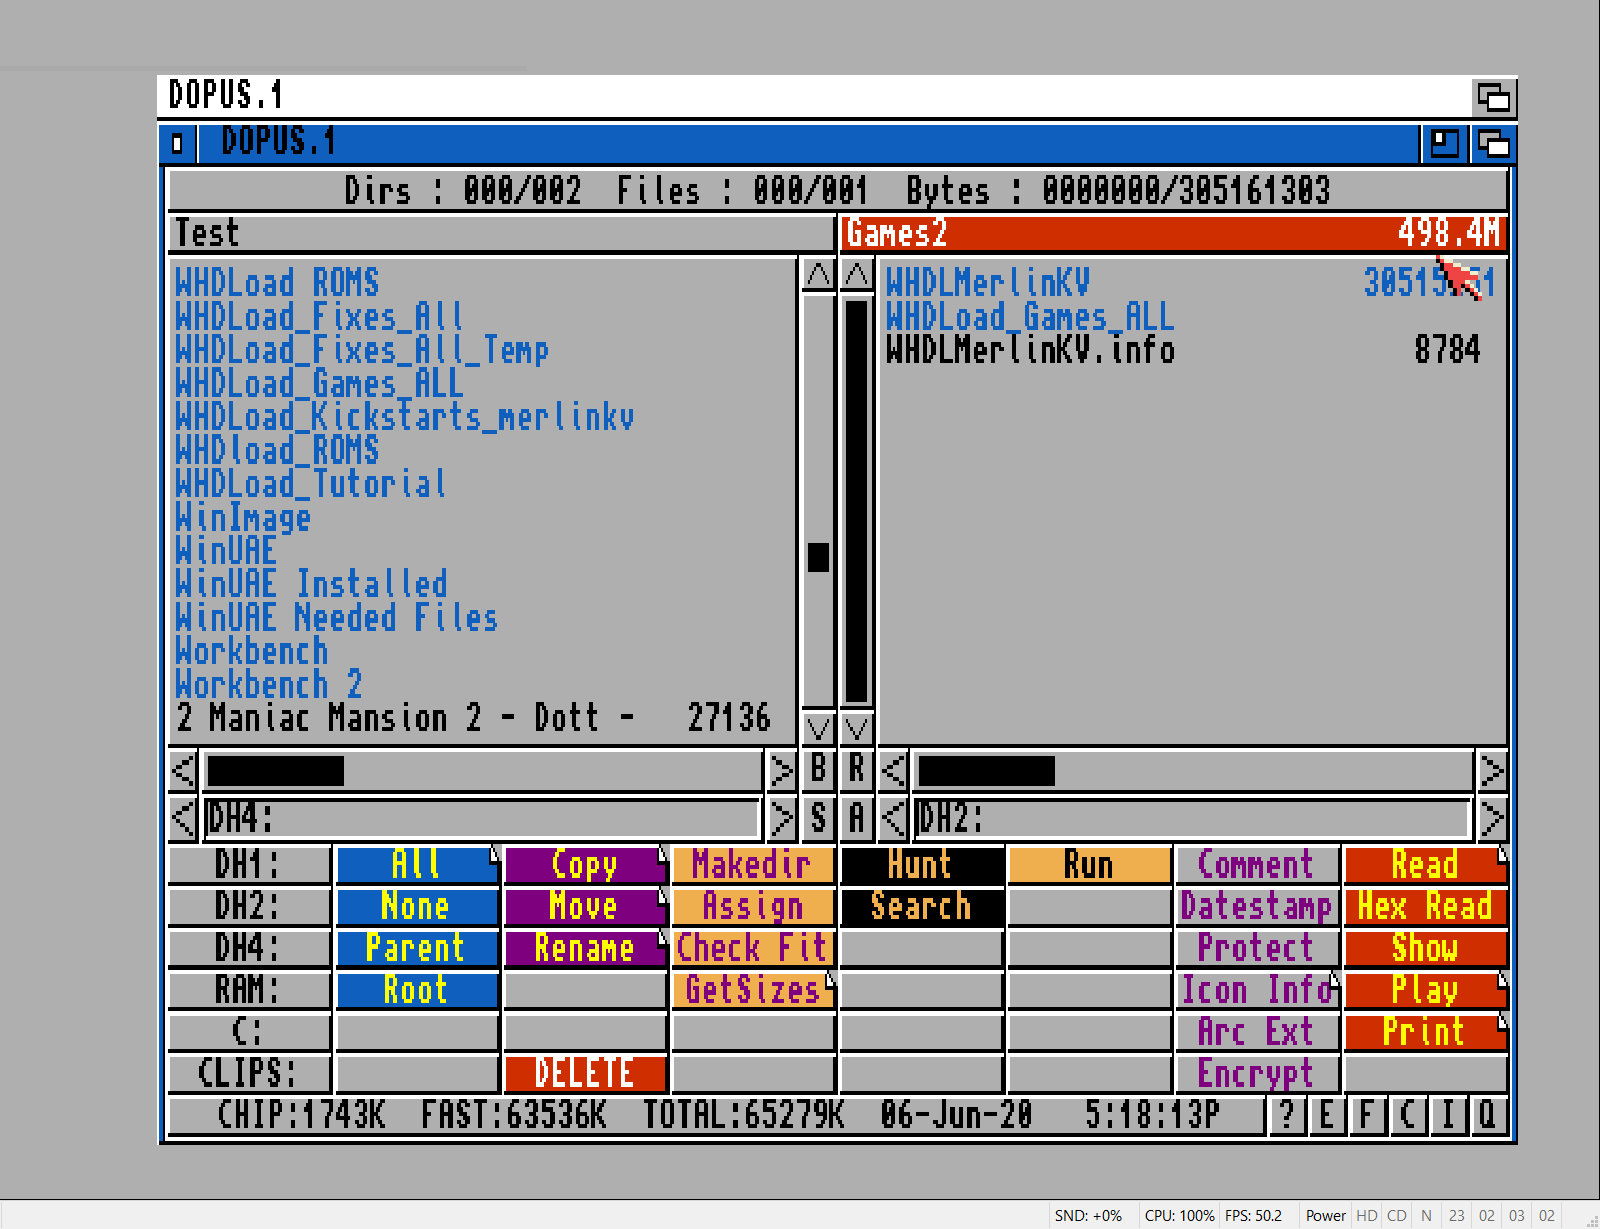Viewport: 1600px width, 1229px height.
Task: Click the ? help button in status bar
Action: (x=1287, y=1114)
